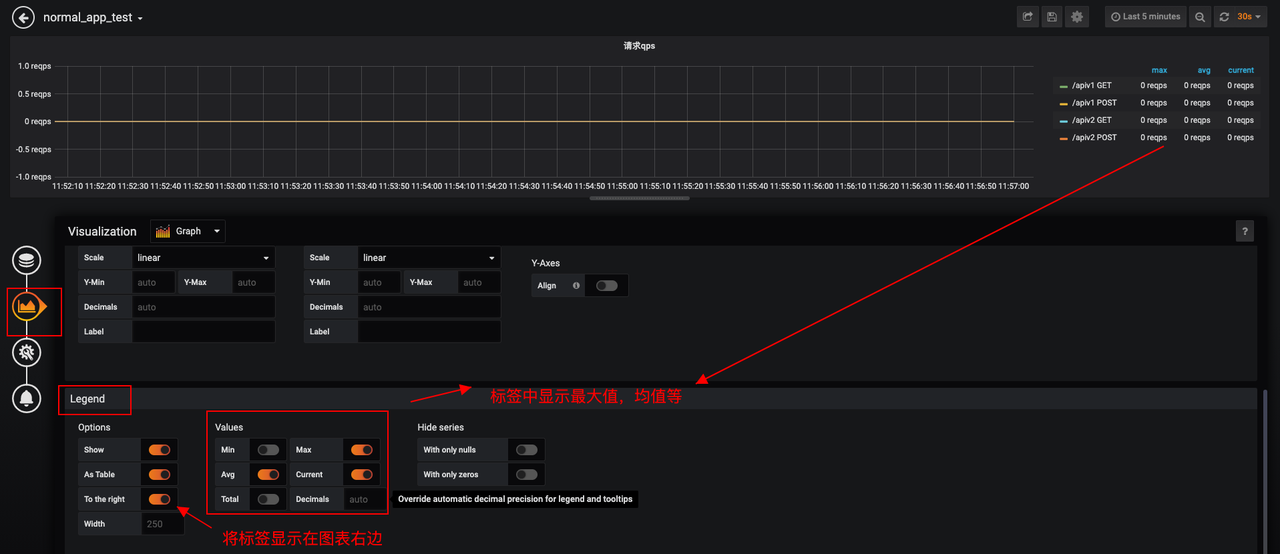Enable the Min value switch
This screenshot has width=1280, height=554.
268,450
